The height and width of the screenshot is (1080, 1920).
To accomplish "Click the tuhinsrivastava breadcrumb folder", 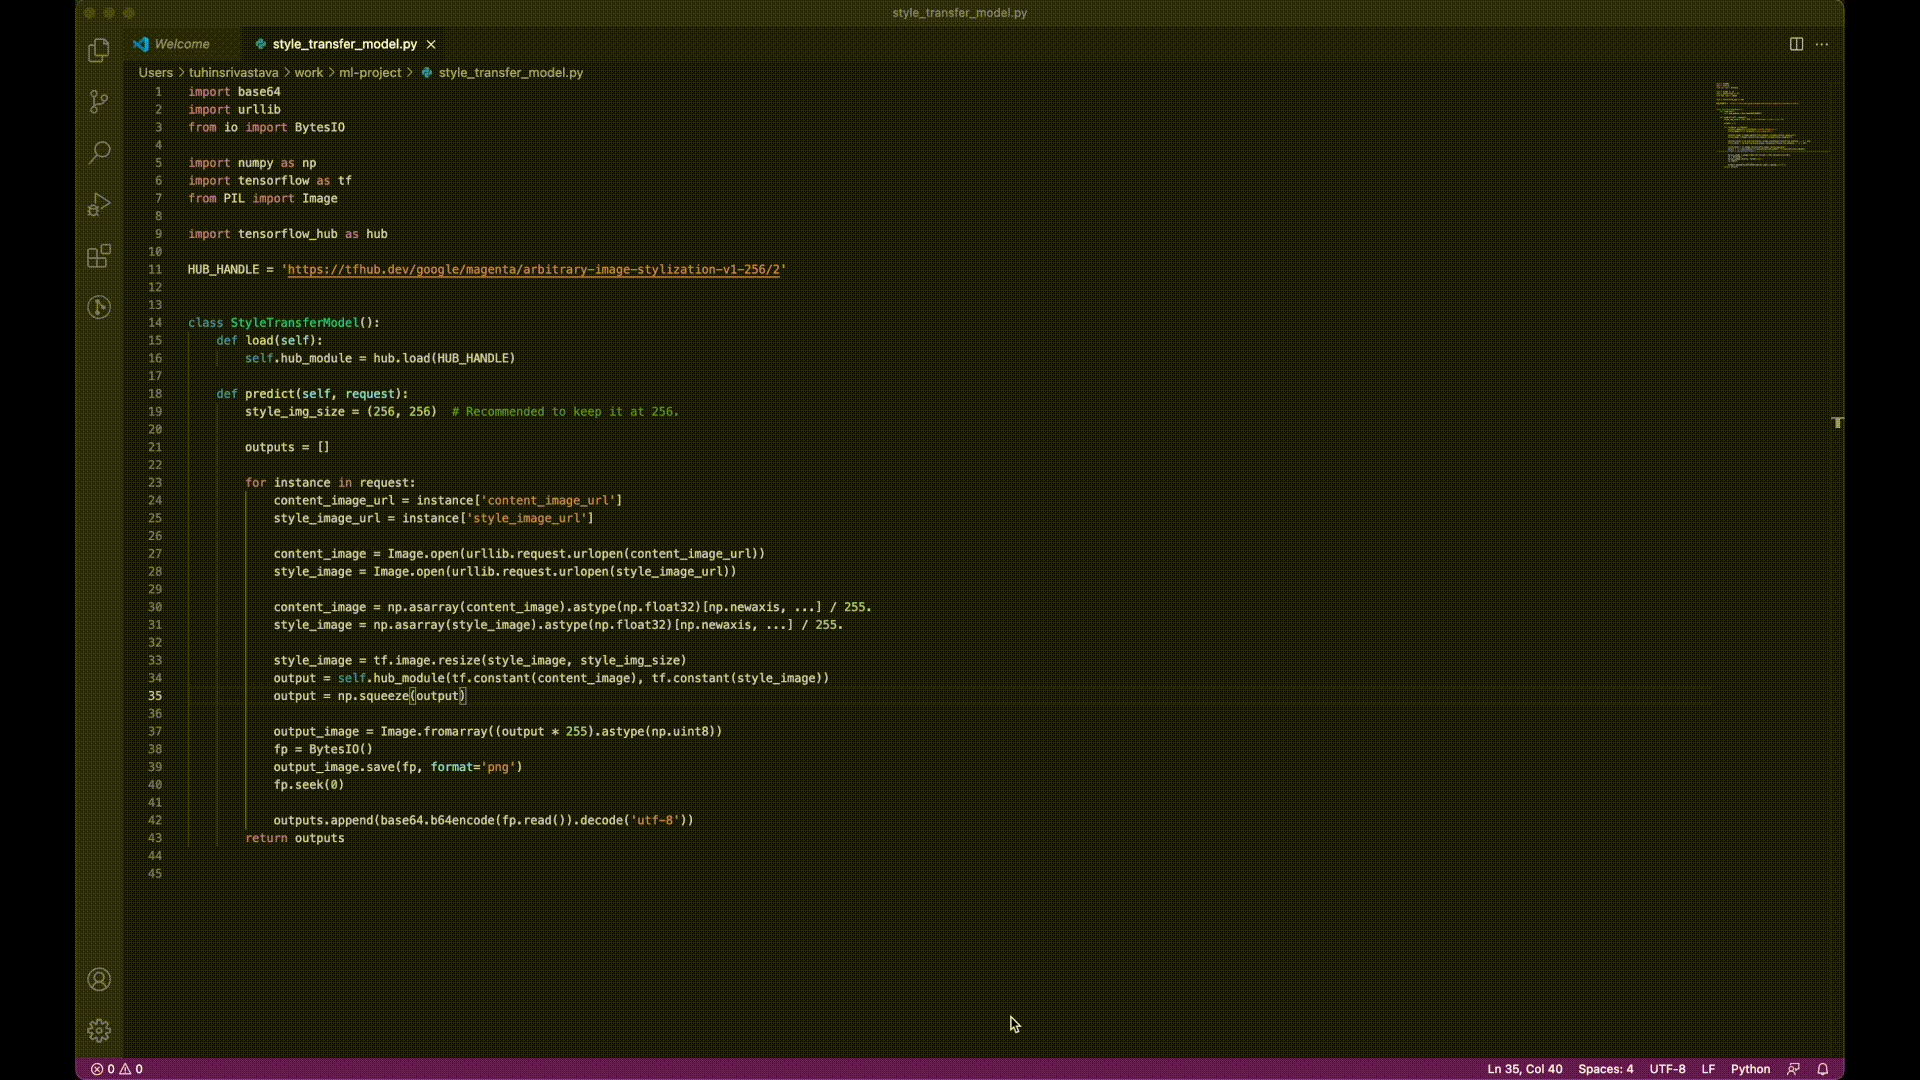I will point(233,73).
